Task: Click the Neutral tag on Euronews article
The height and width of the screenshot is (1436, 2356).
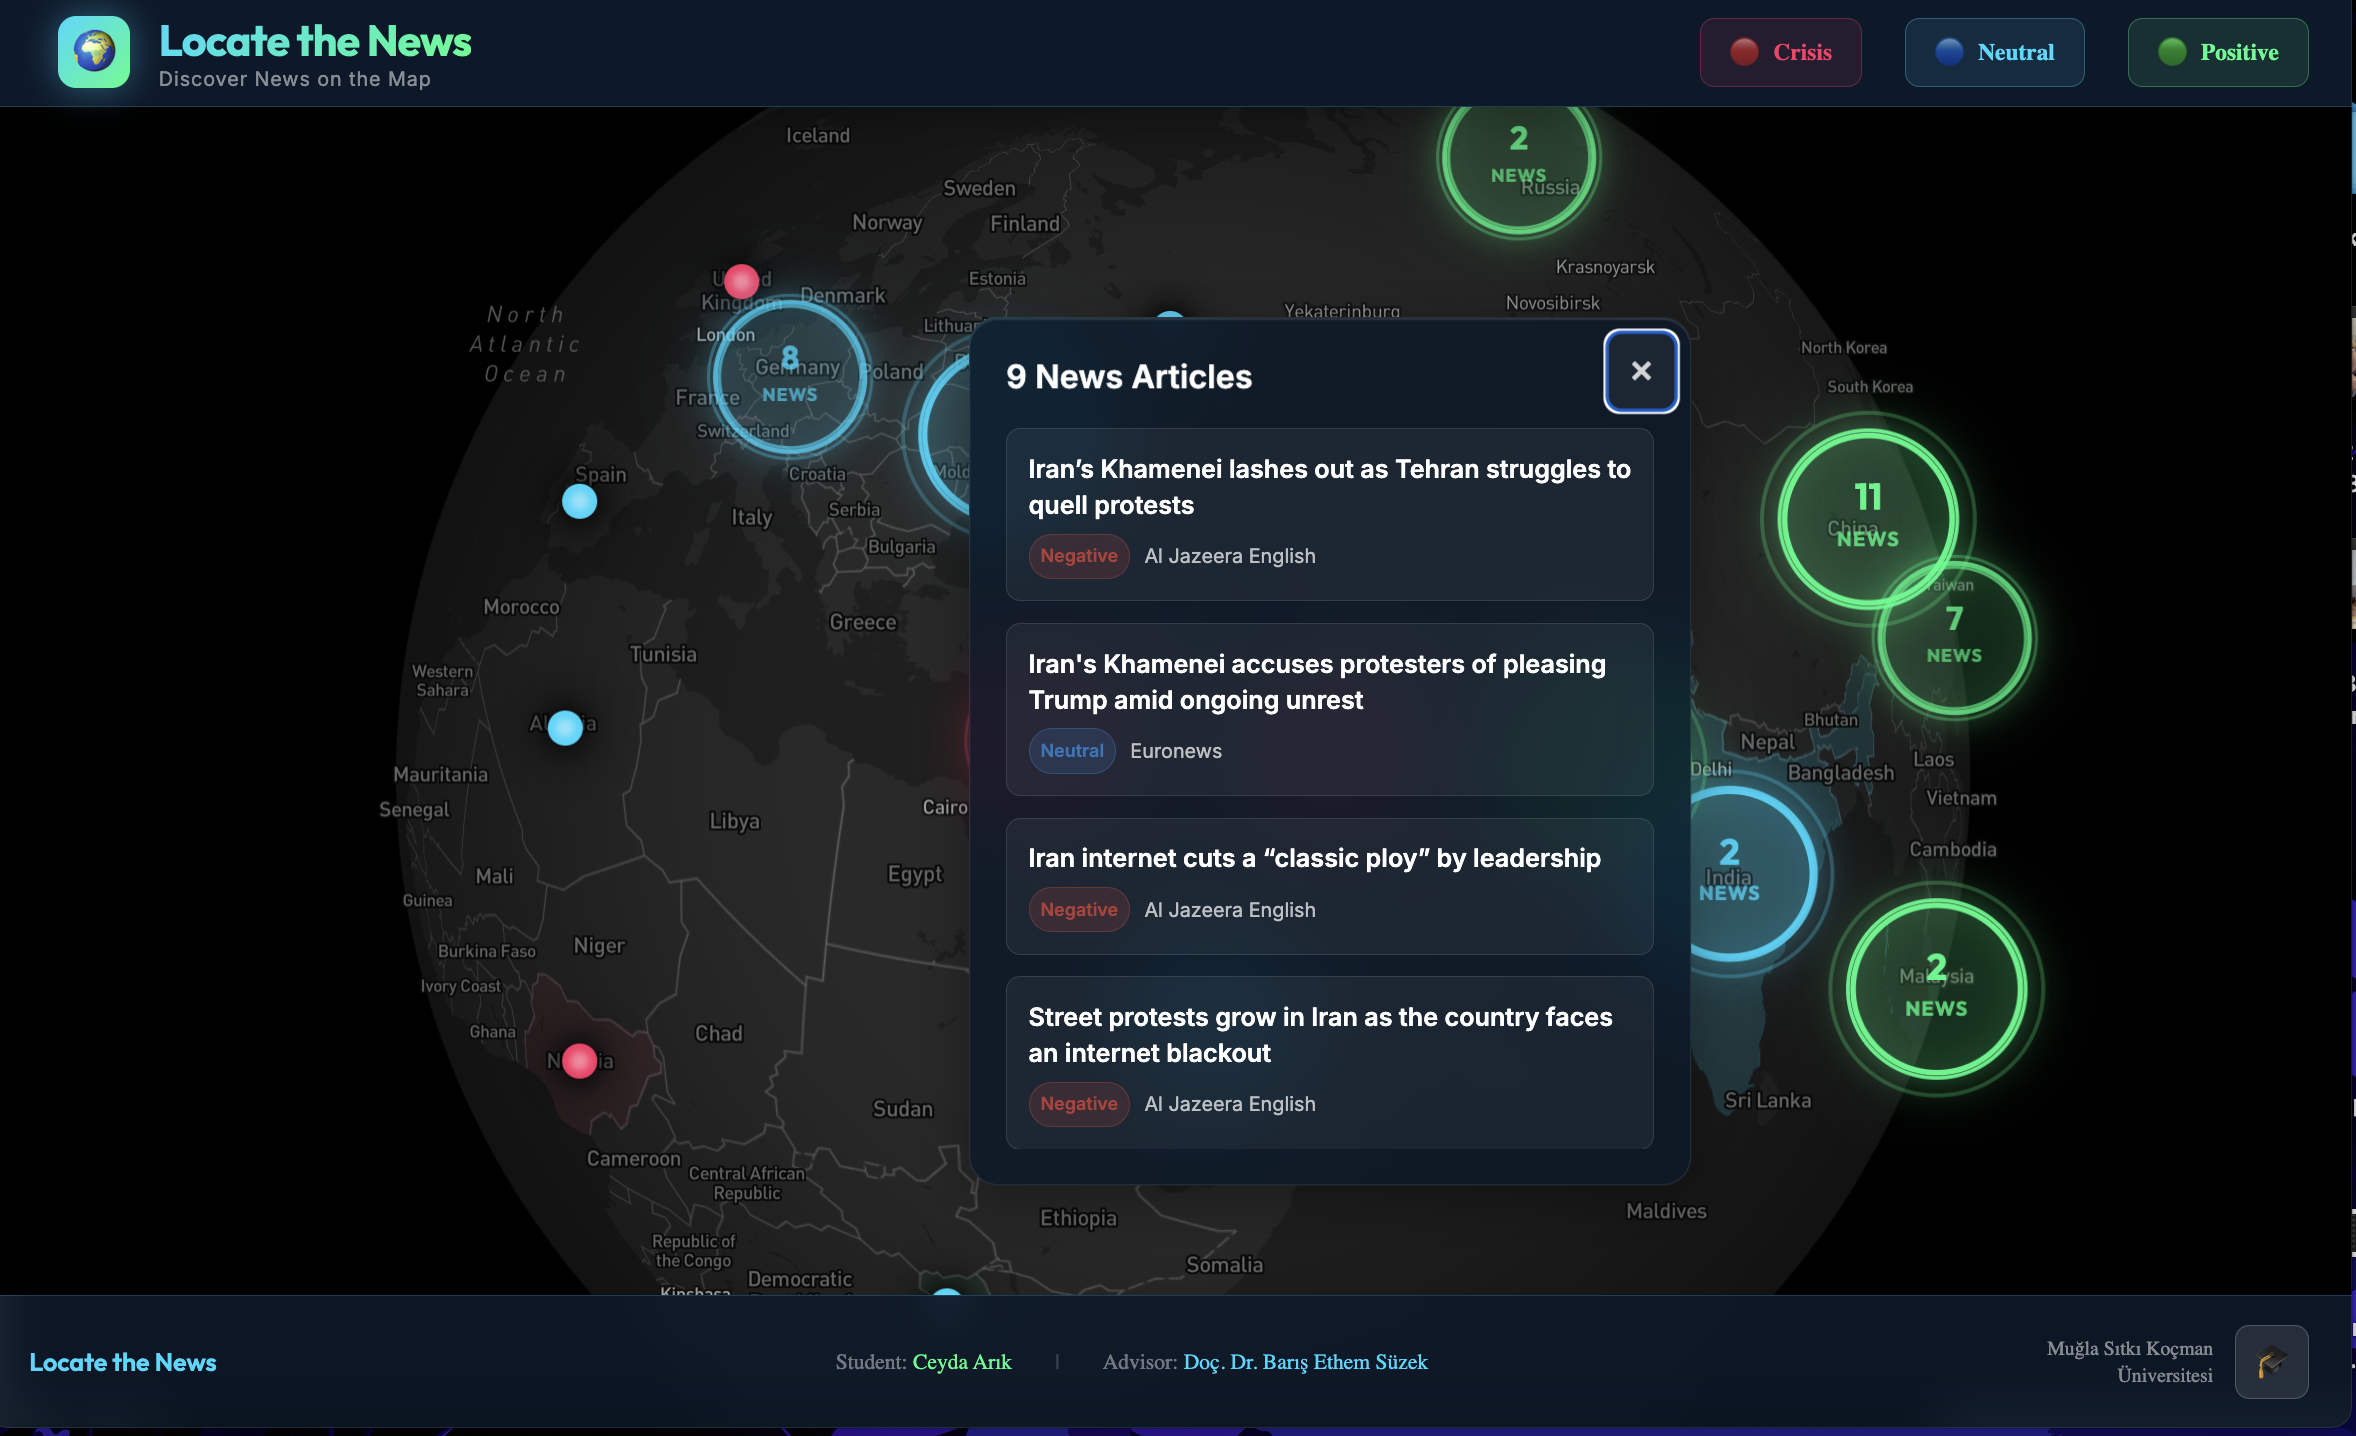Action: (1072, 751)
